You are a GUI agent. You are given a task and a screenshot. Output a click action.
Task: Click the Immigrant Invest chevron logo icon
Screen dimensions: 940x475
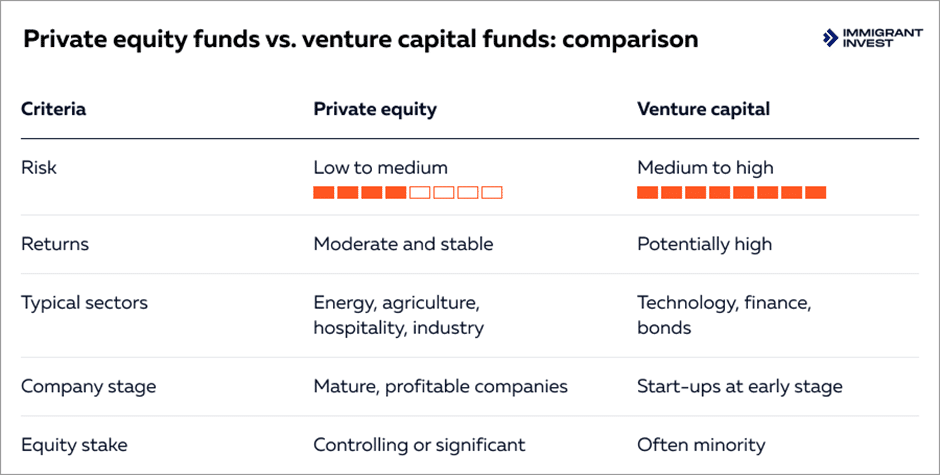tap(829, 39)
